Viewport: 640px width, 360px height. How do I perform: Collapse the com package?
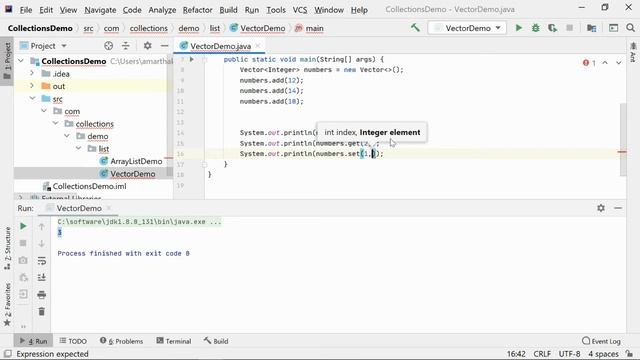pyautogui.click(x=44, y=111)
